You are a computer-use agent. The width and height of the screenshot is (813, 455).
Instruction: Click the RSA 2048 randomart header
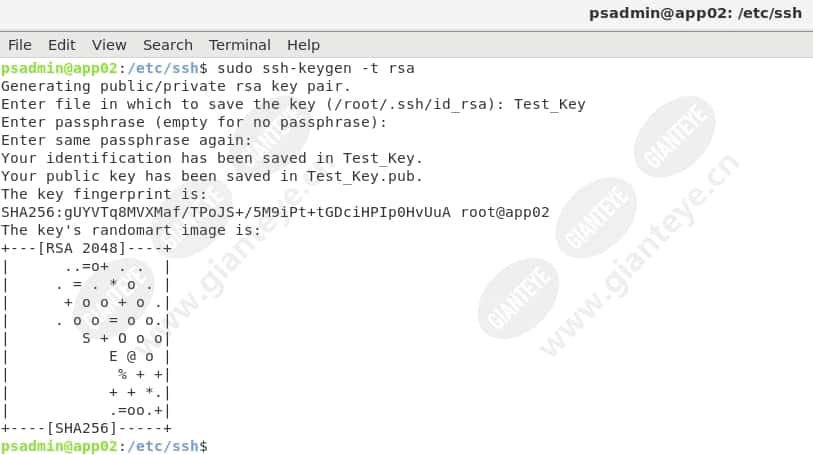click(86, 249)
